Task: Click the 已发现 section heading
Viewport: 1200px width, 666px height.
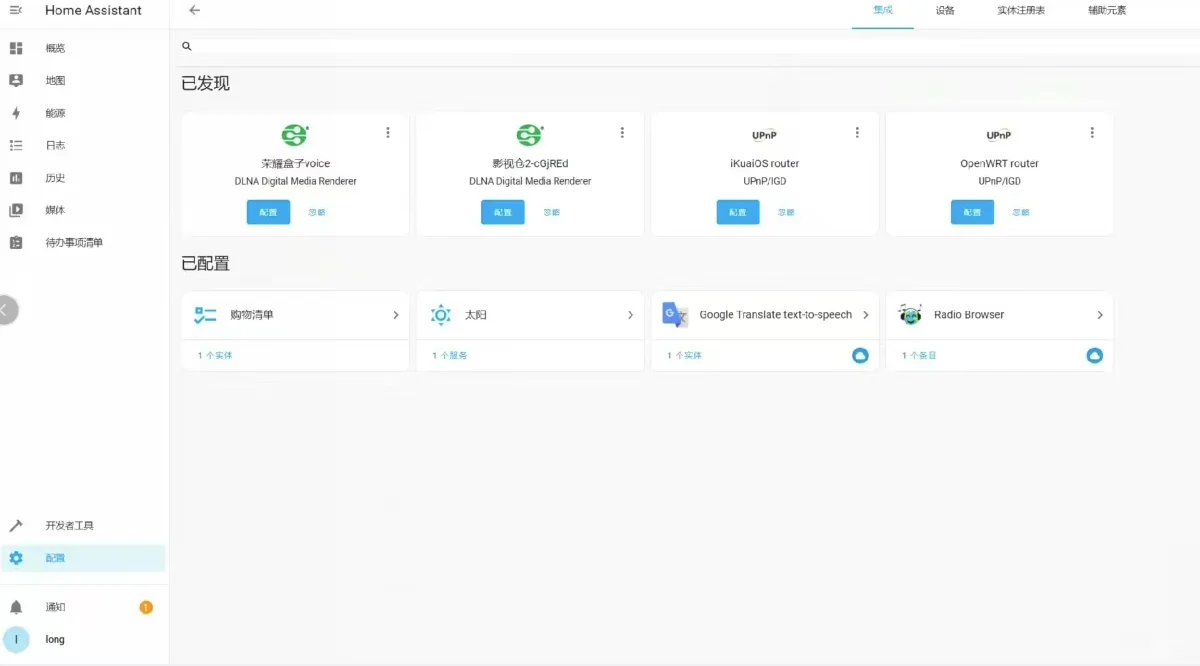Action: [x=205, y=84]
